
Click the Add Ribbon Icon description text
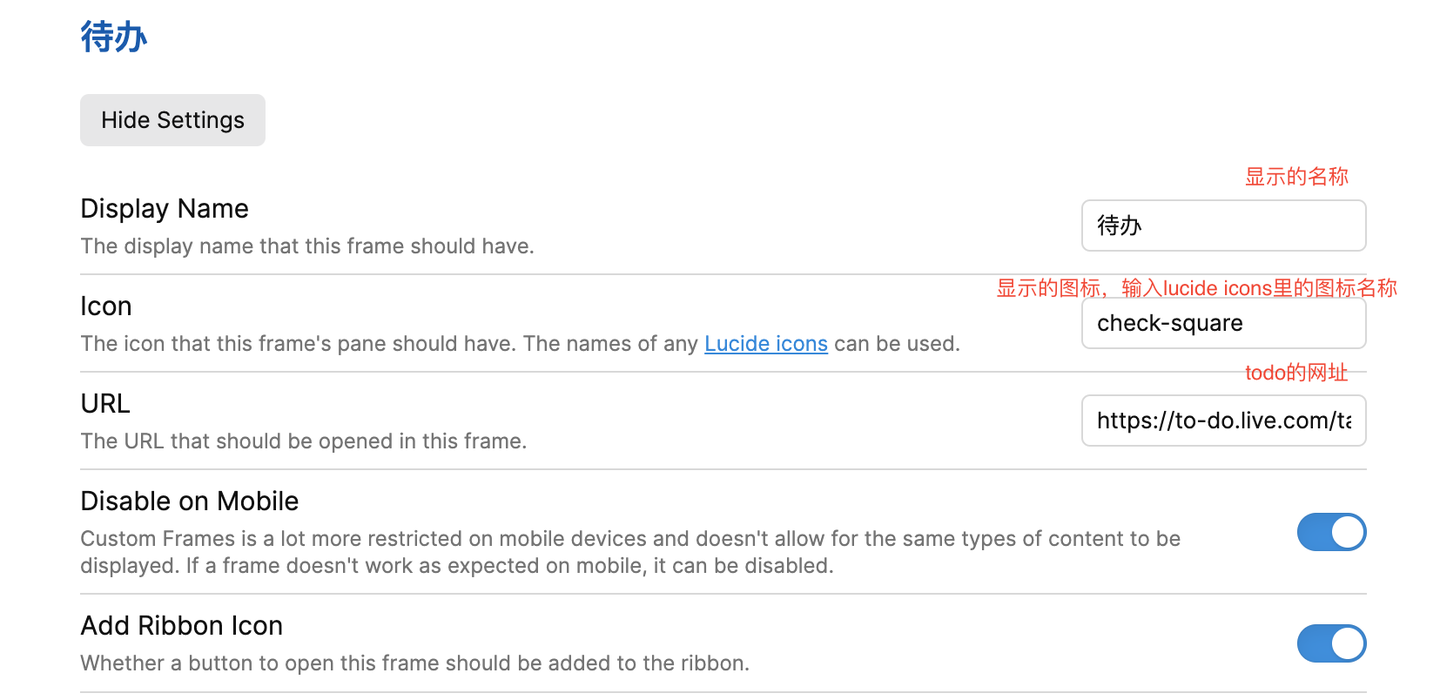(x=414, y=663)
